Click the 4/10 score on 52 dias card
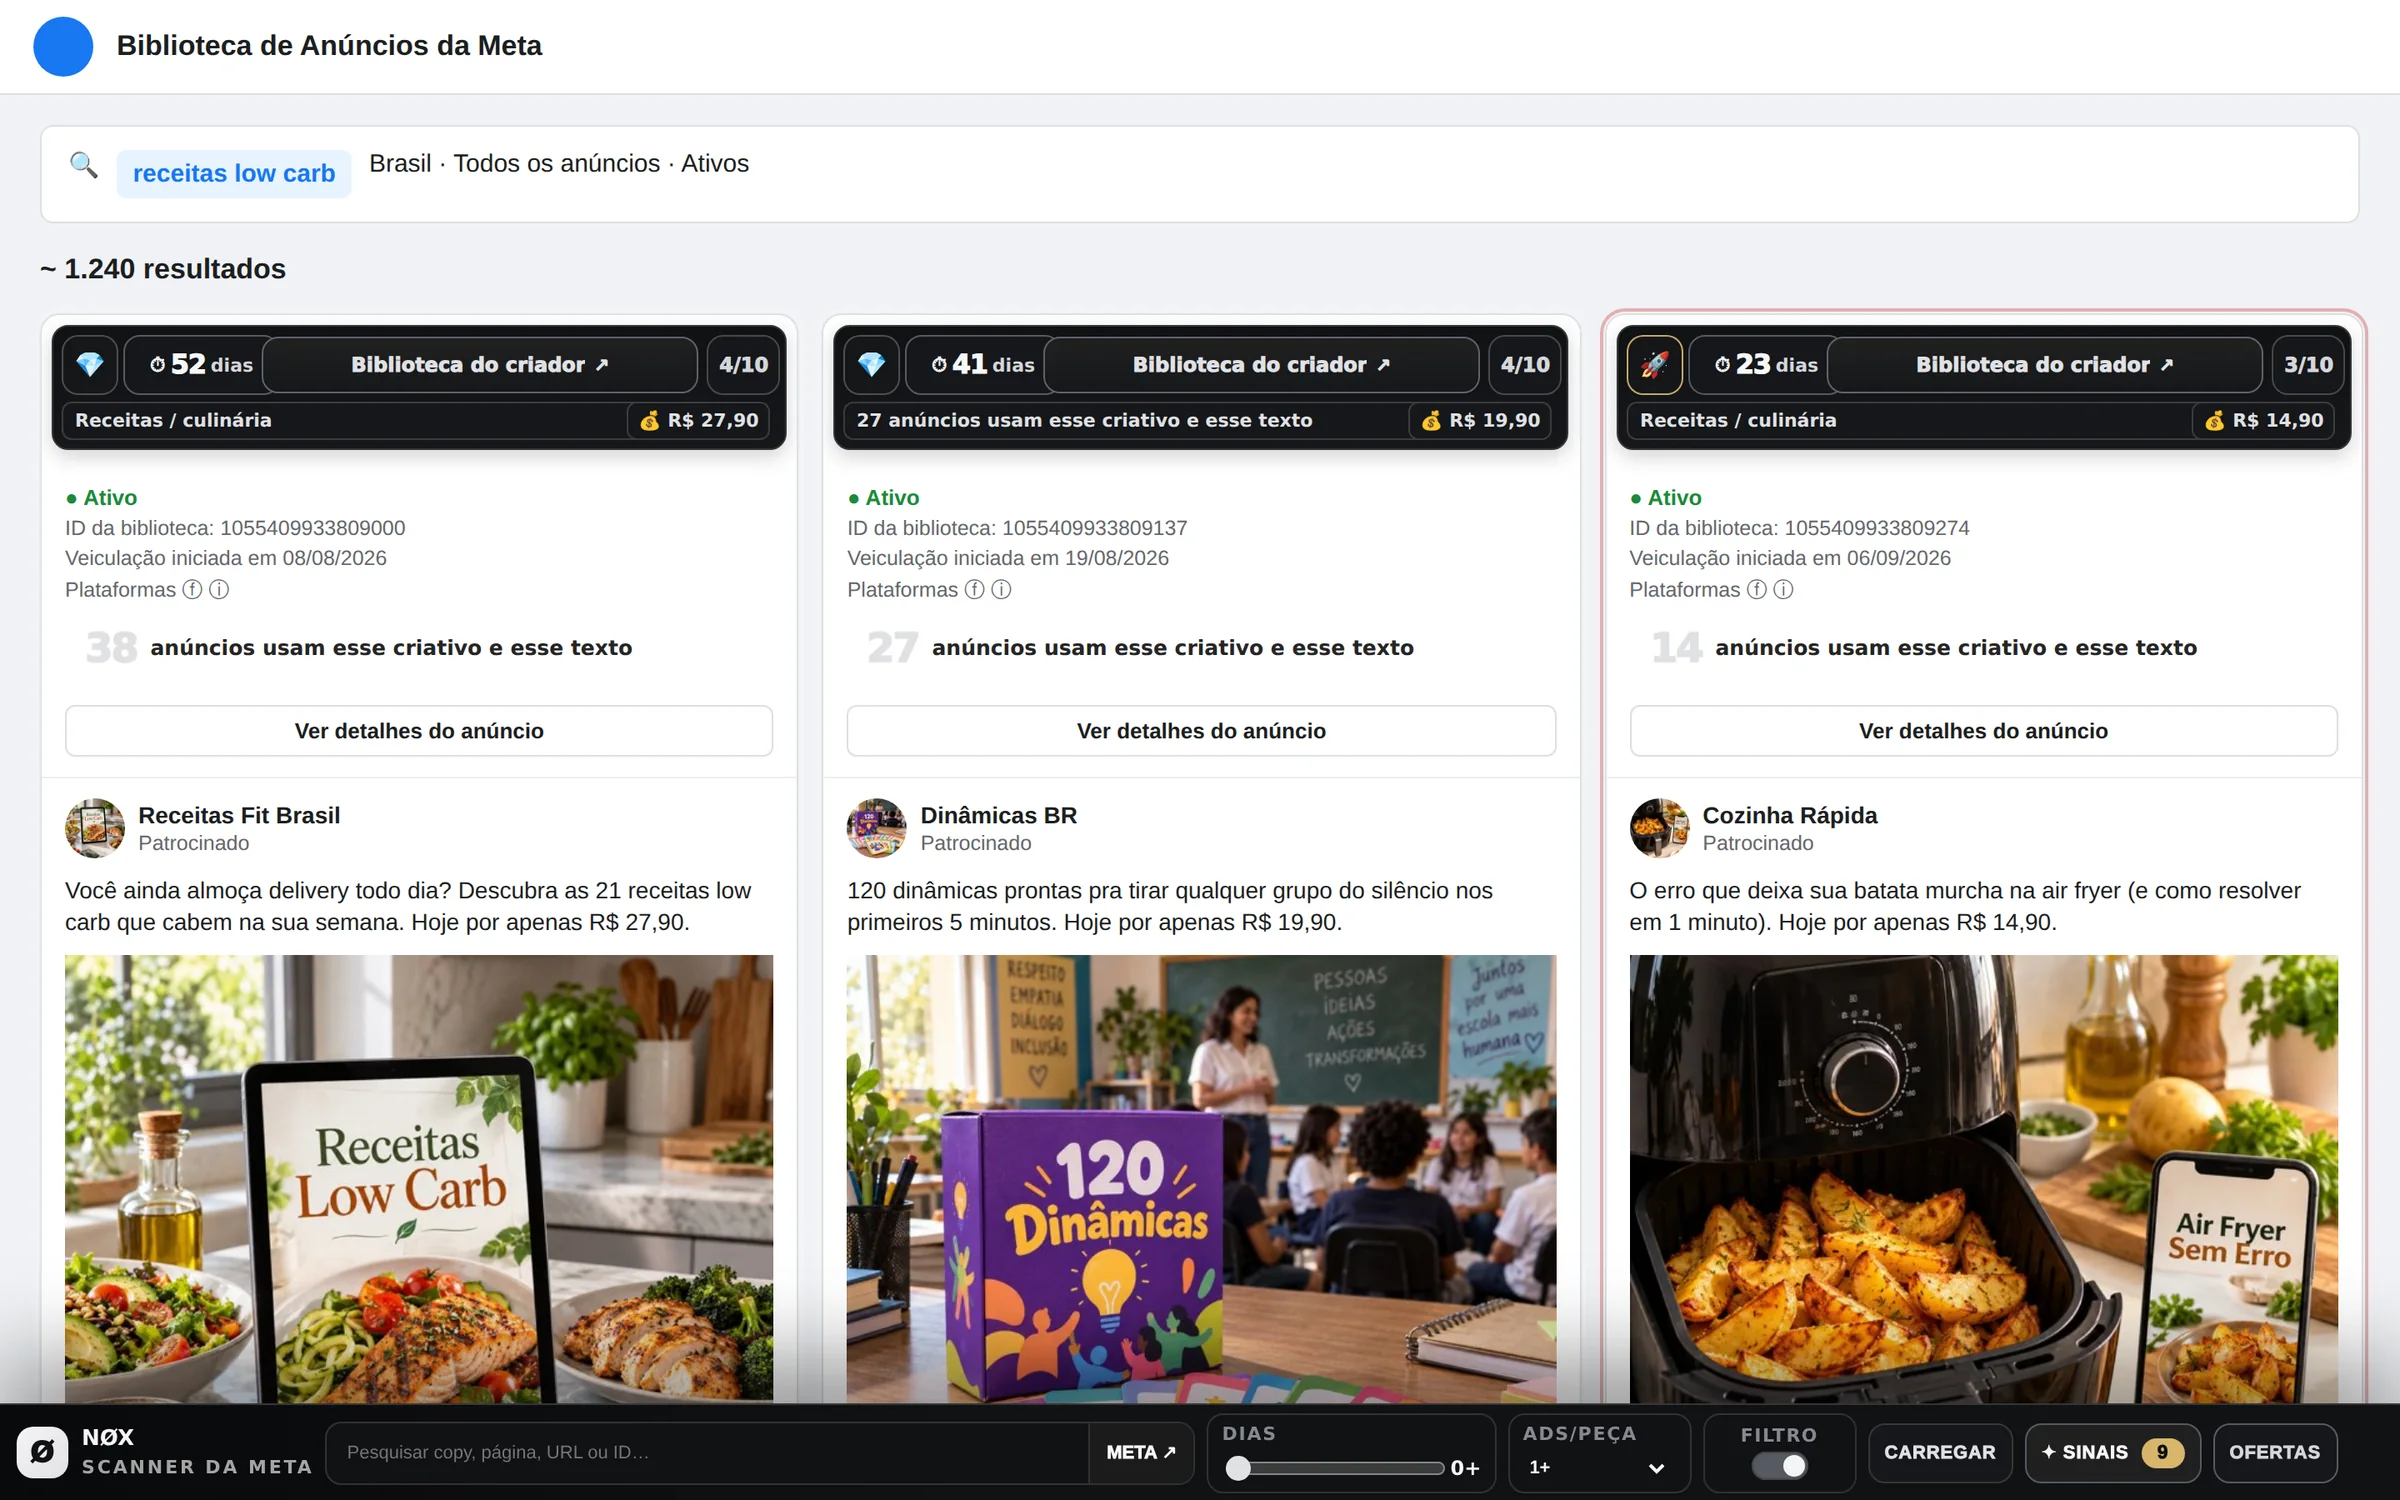Screen dimensions: 2400x1500 [x=744, y=365]
